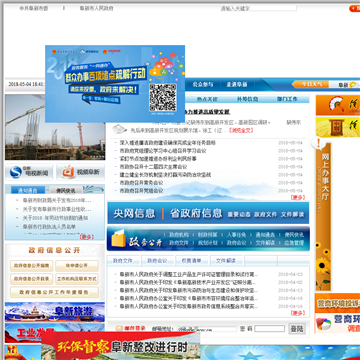Click the exclamation mark bubble above 网上办事大厅
This screenshot has width=360, height=360.
319,144
